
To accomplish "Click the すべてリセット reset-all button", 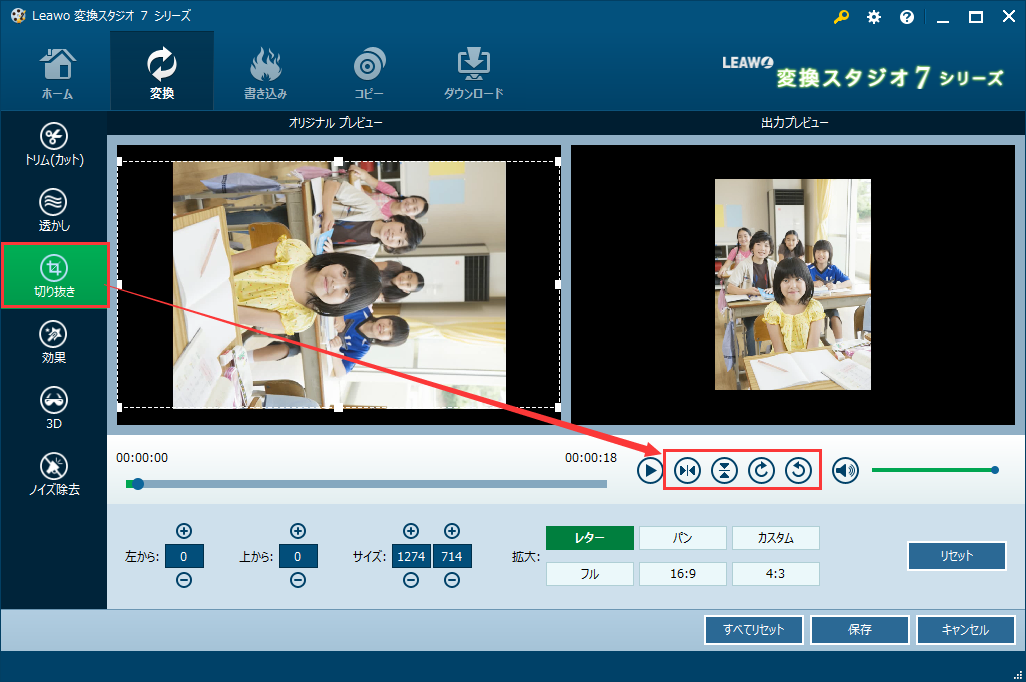I will point(753,630).
